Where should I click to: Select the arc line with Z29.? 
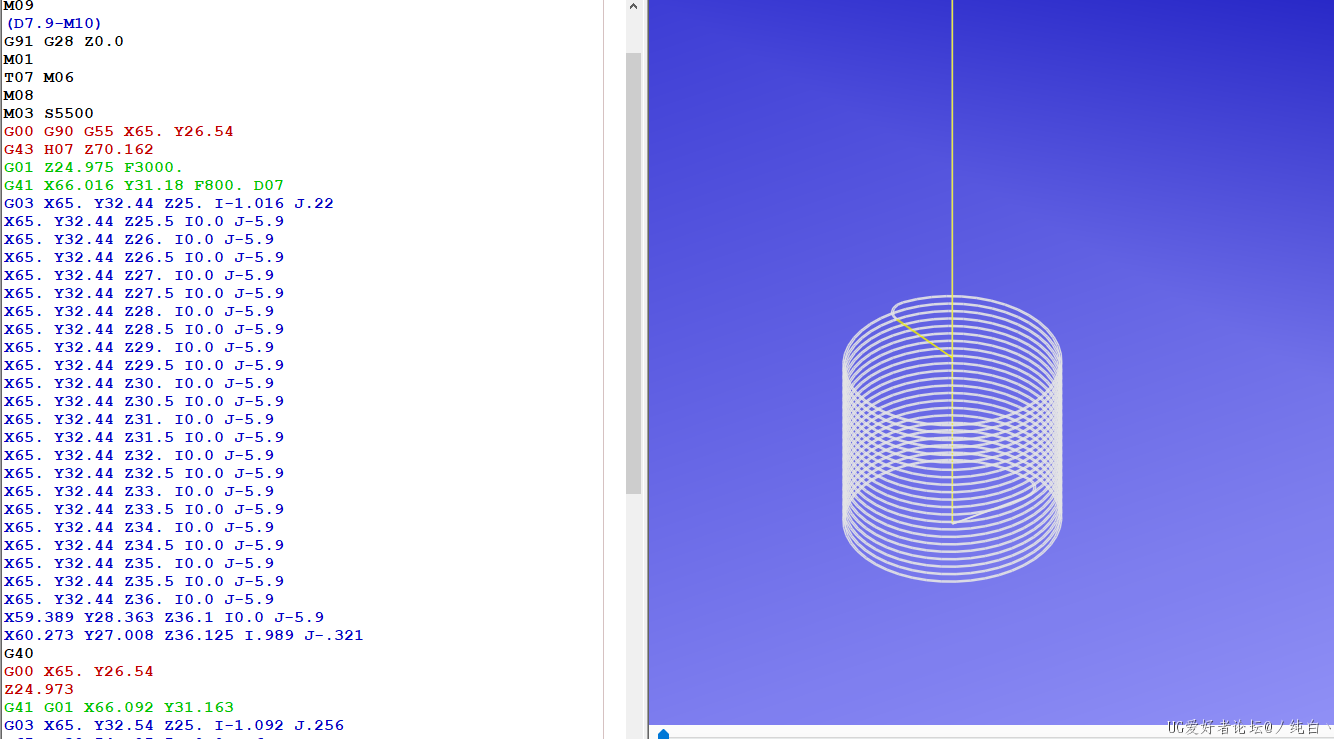[139, 347]
